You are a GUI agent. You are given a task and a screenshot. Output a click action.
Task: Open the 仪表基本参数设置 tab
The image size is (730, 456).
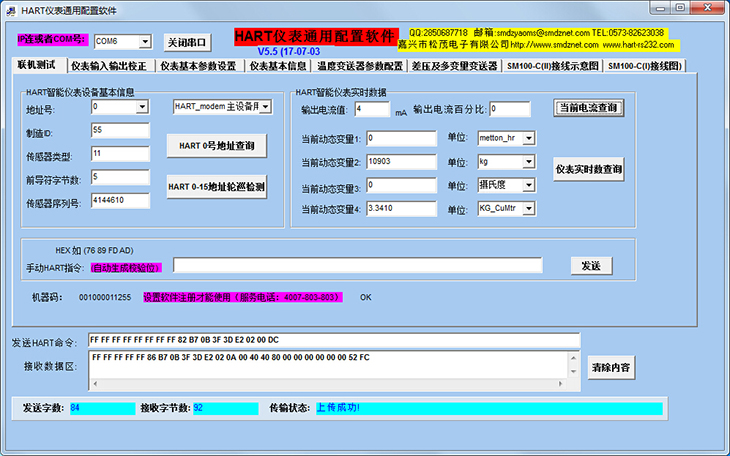tap(197, 66)
